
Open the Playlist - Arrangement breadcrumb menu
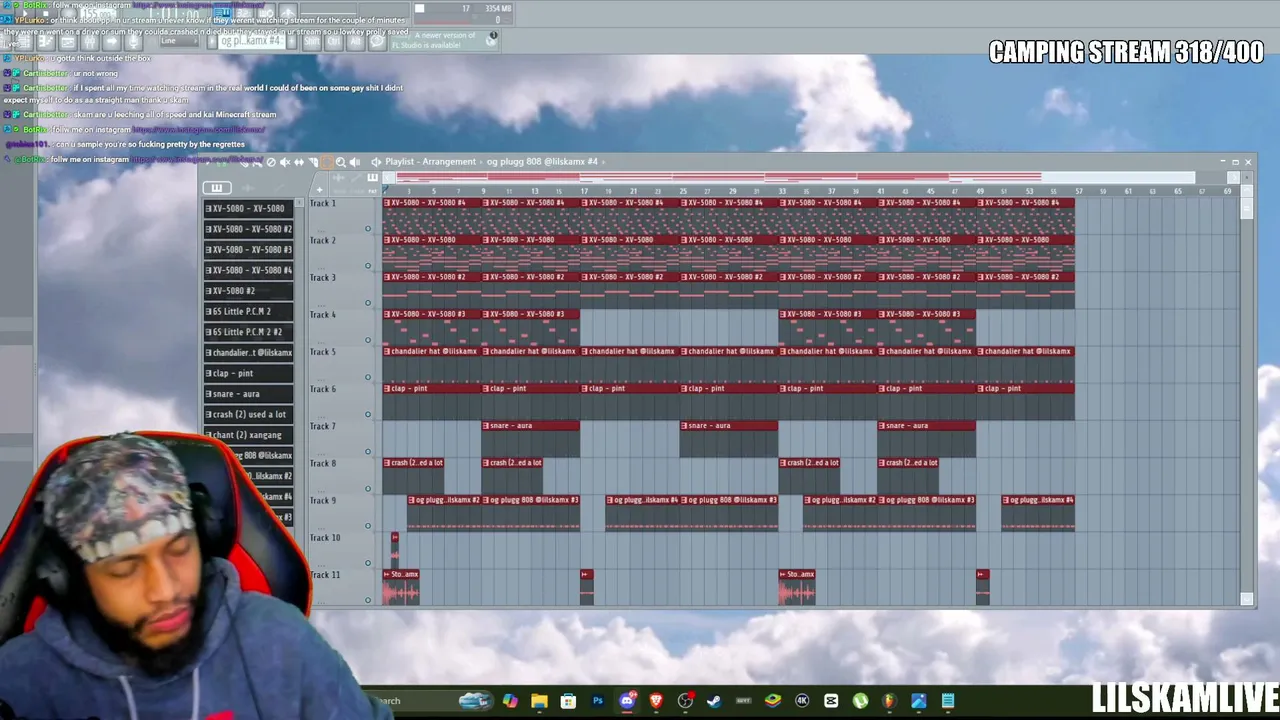tap(430, 162)
